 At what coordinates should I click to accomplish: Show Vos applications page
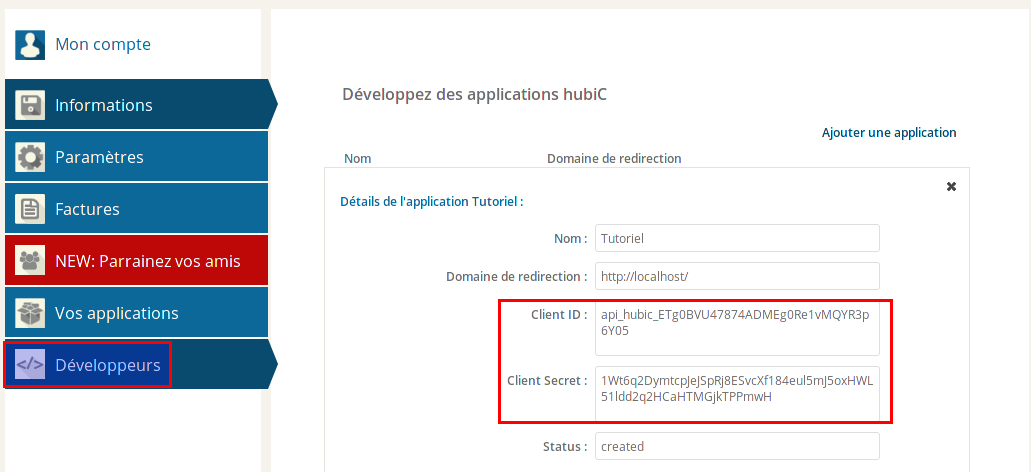pyautogui.click(x=137, y=312)
